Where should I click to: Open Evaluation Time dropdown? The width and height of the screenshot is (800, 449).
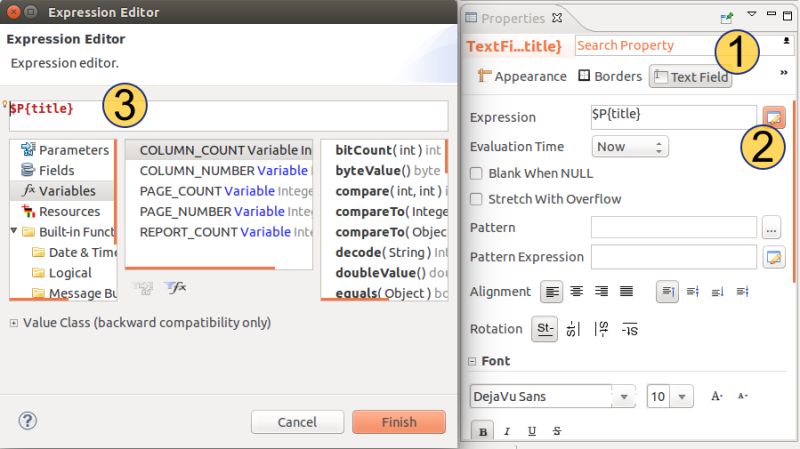click(x=630, y=147)
